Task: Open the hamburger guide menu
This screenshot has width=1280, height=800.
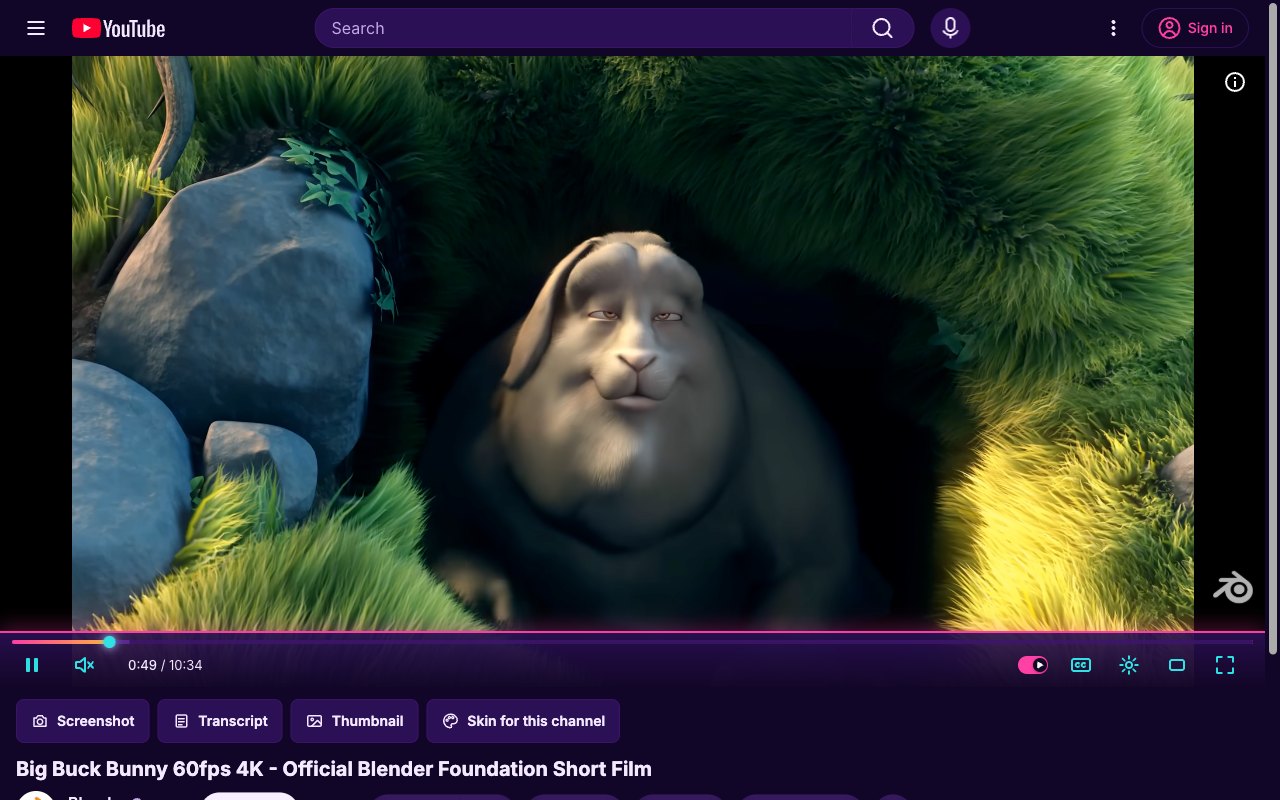Action: pyautogui.click(x=36, y=28)
